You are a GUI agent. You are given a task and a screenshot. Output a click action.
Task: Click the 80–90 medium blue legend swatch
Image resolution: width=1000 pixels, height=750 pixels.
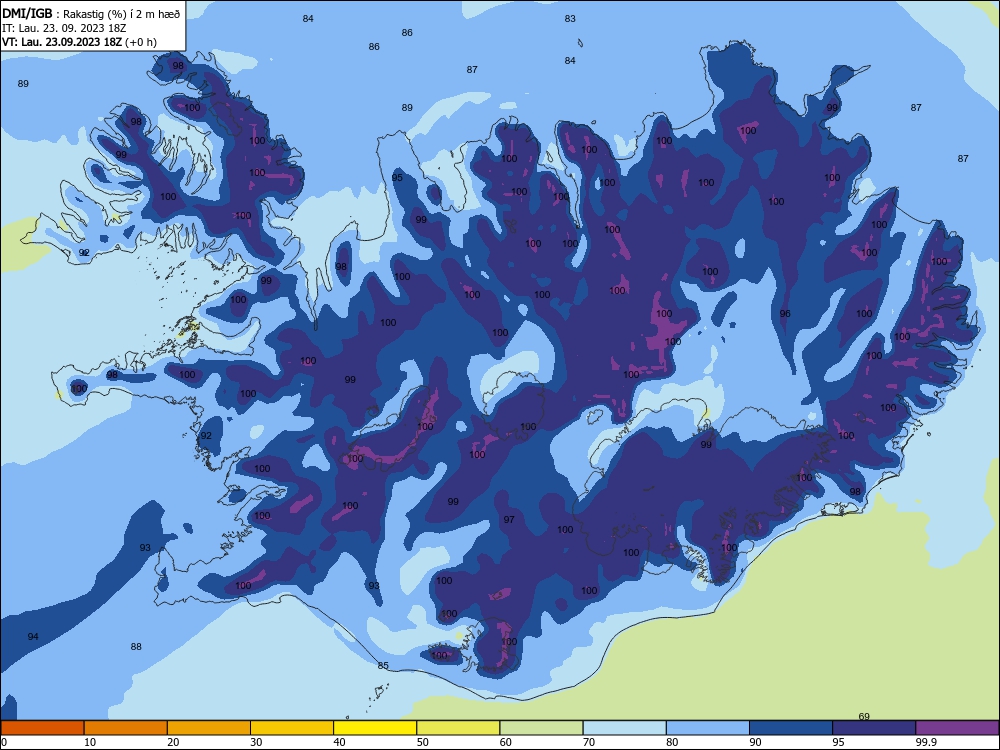pyautogui.click(x=708, y=728)
